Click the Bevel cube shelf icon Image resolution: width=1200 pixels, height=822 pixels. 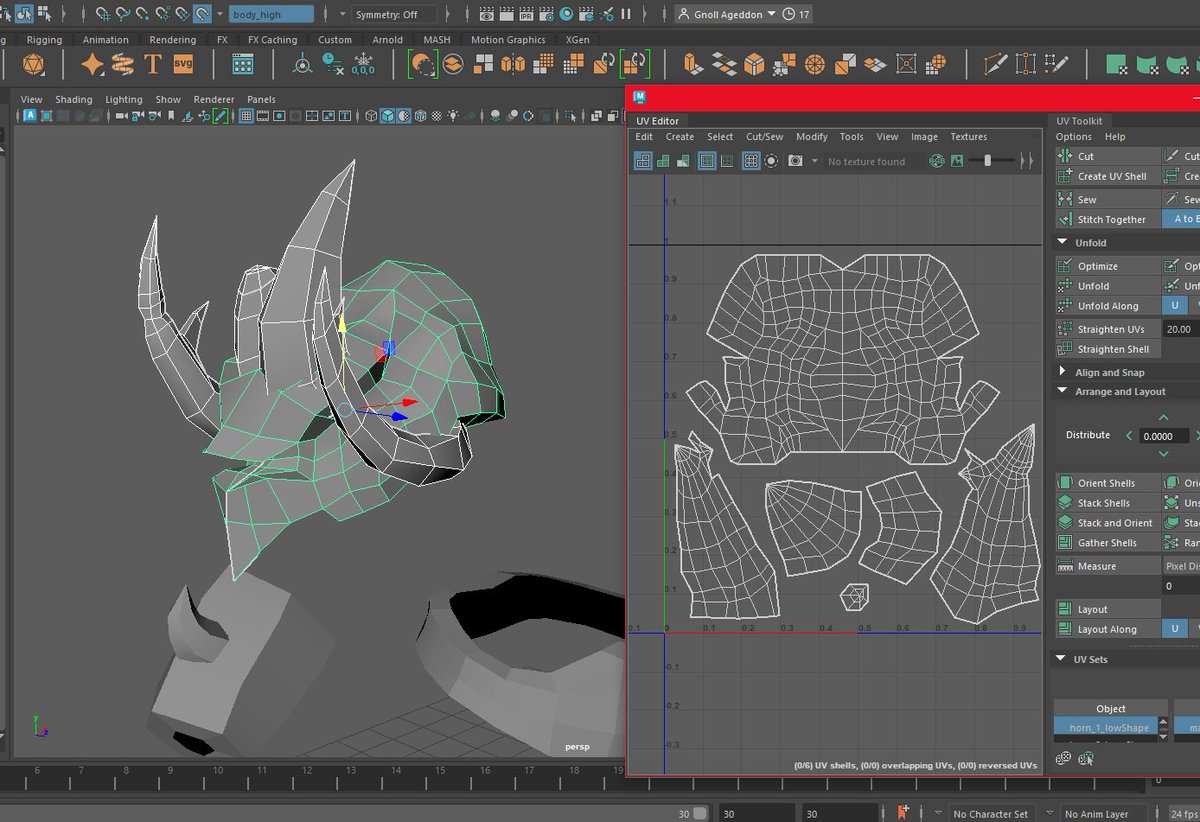(x=753, y=65)
